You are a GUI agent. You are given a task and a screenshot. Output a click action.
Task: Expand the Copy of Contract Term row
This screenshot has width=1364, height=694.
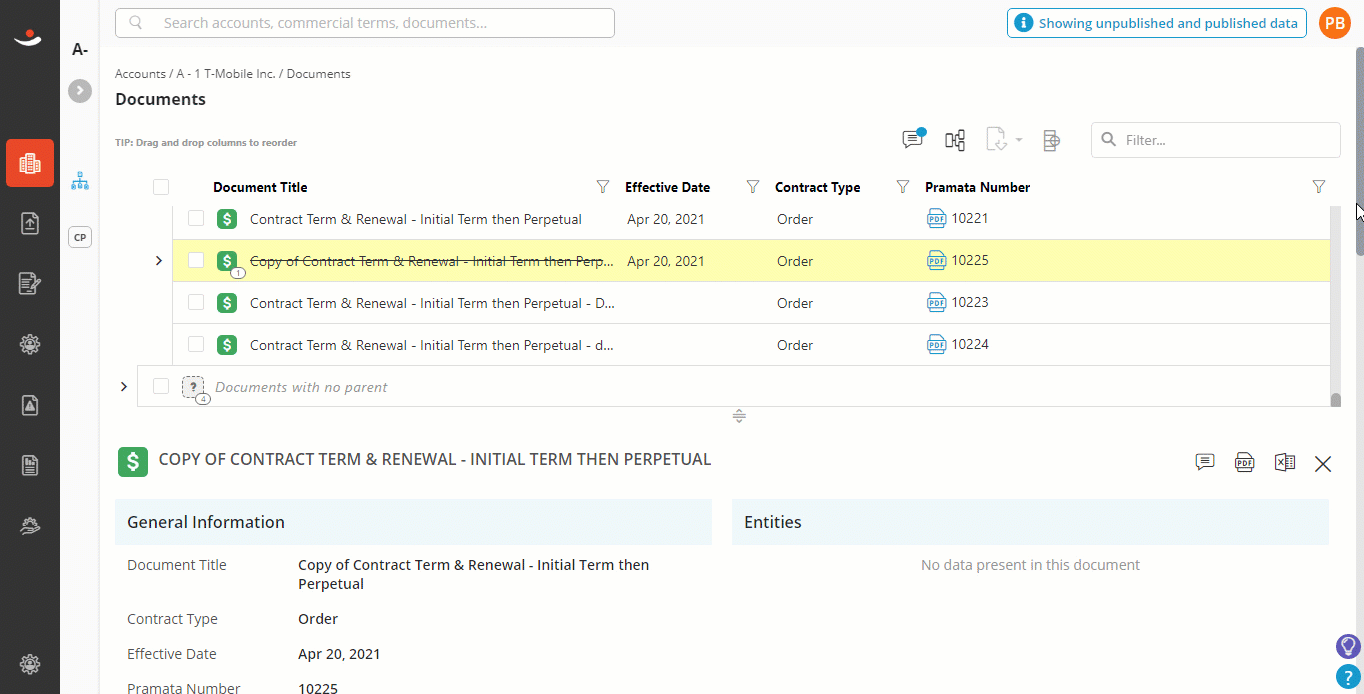tap(158, 261)
